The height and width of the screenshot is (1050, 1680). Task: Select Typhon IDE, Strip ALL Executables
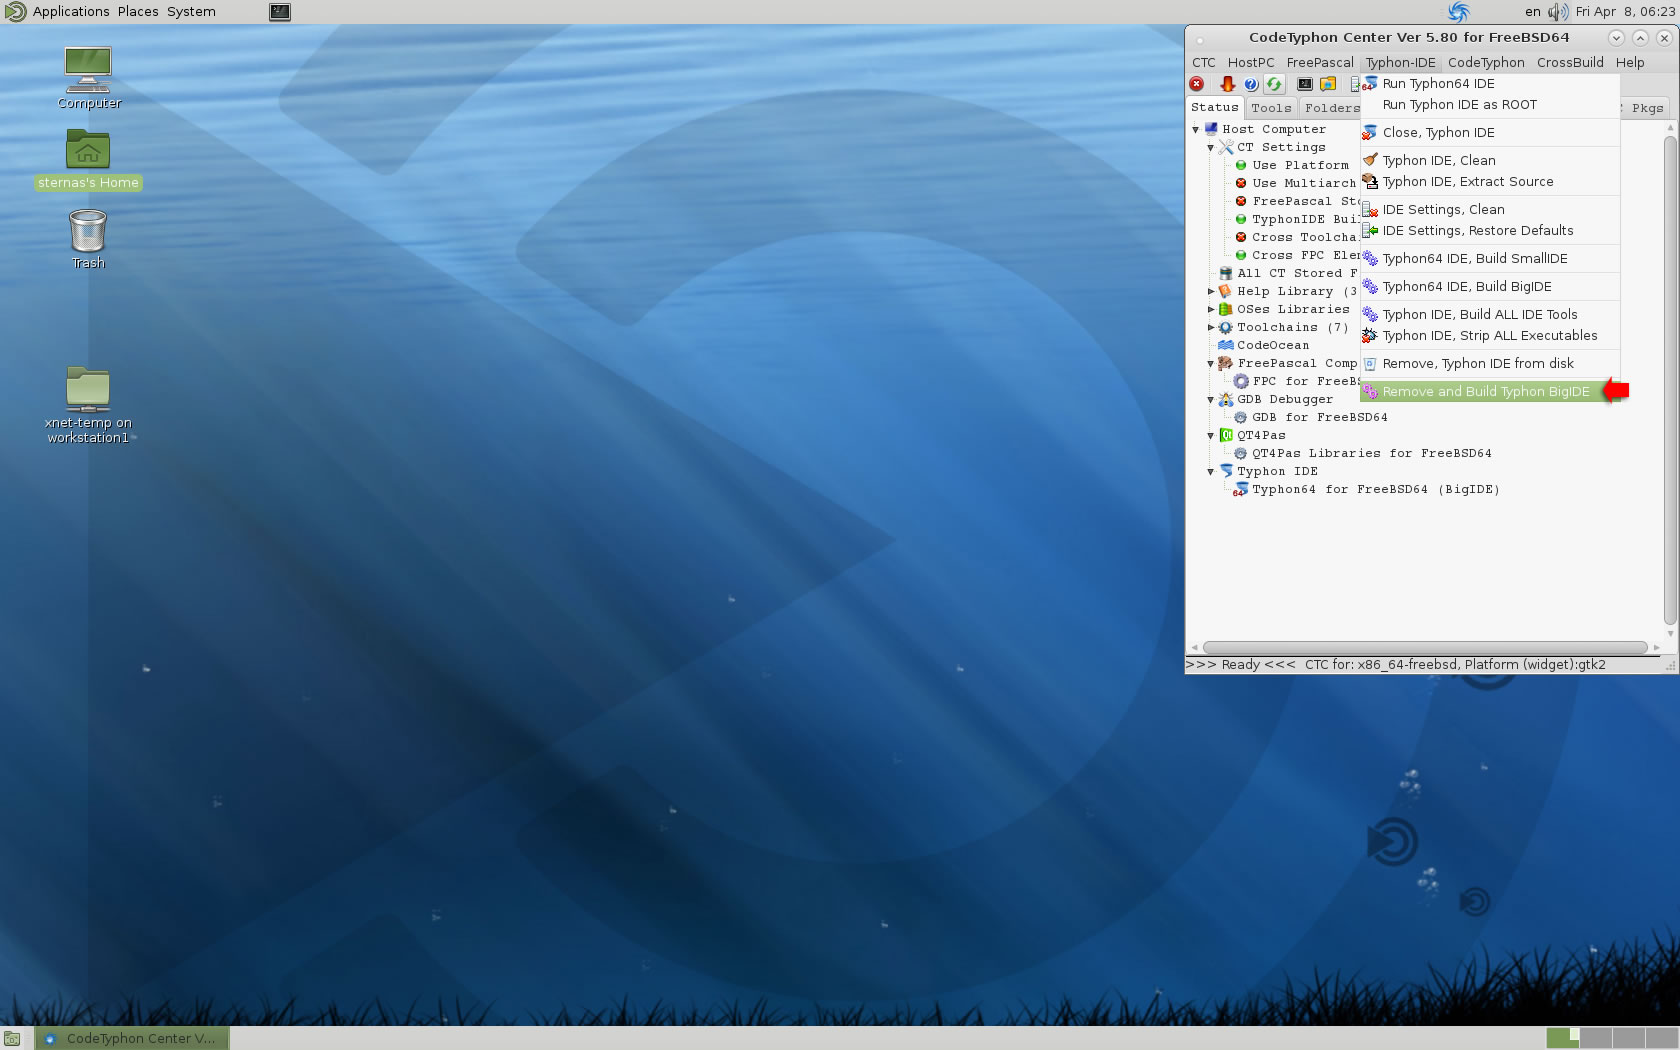tap(1490, 335)
